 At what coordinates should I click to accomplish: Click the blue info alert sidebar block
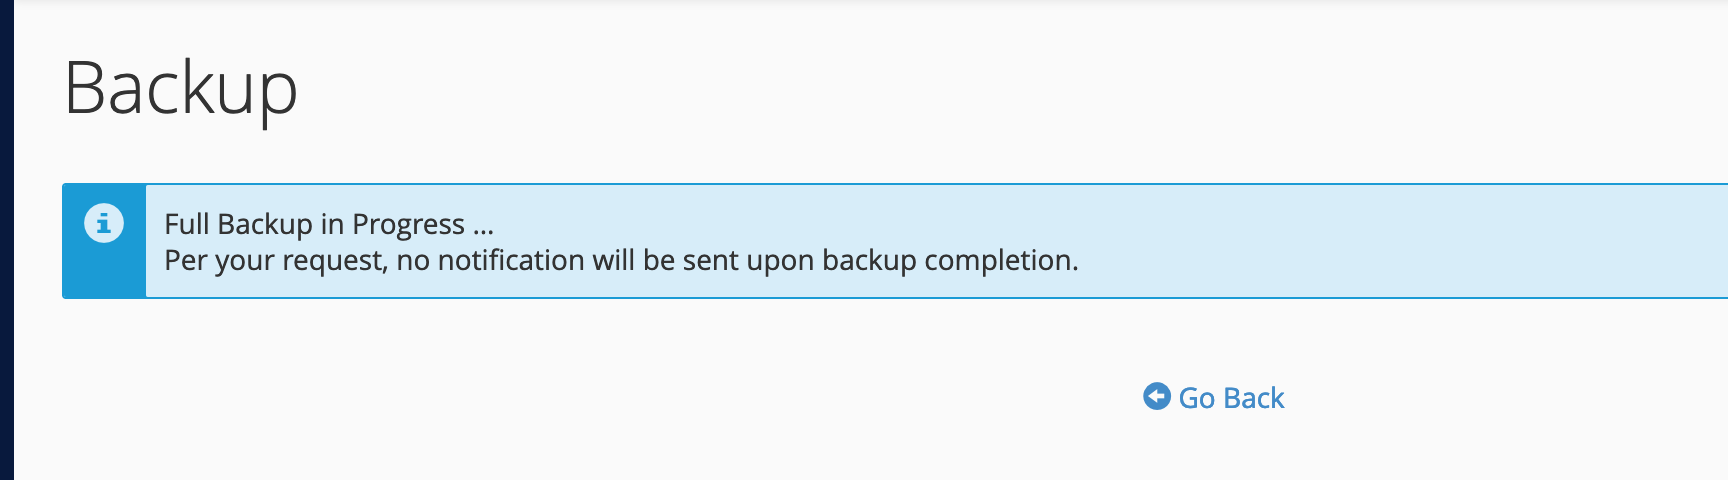point(104,241)
